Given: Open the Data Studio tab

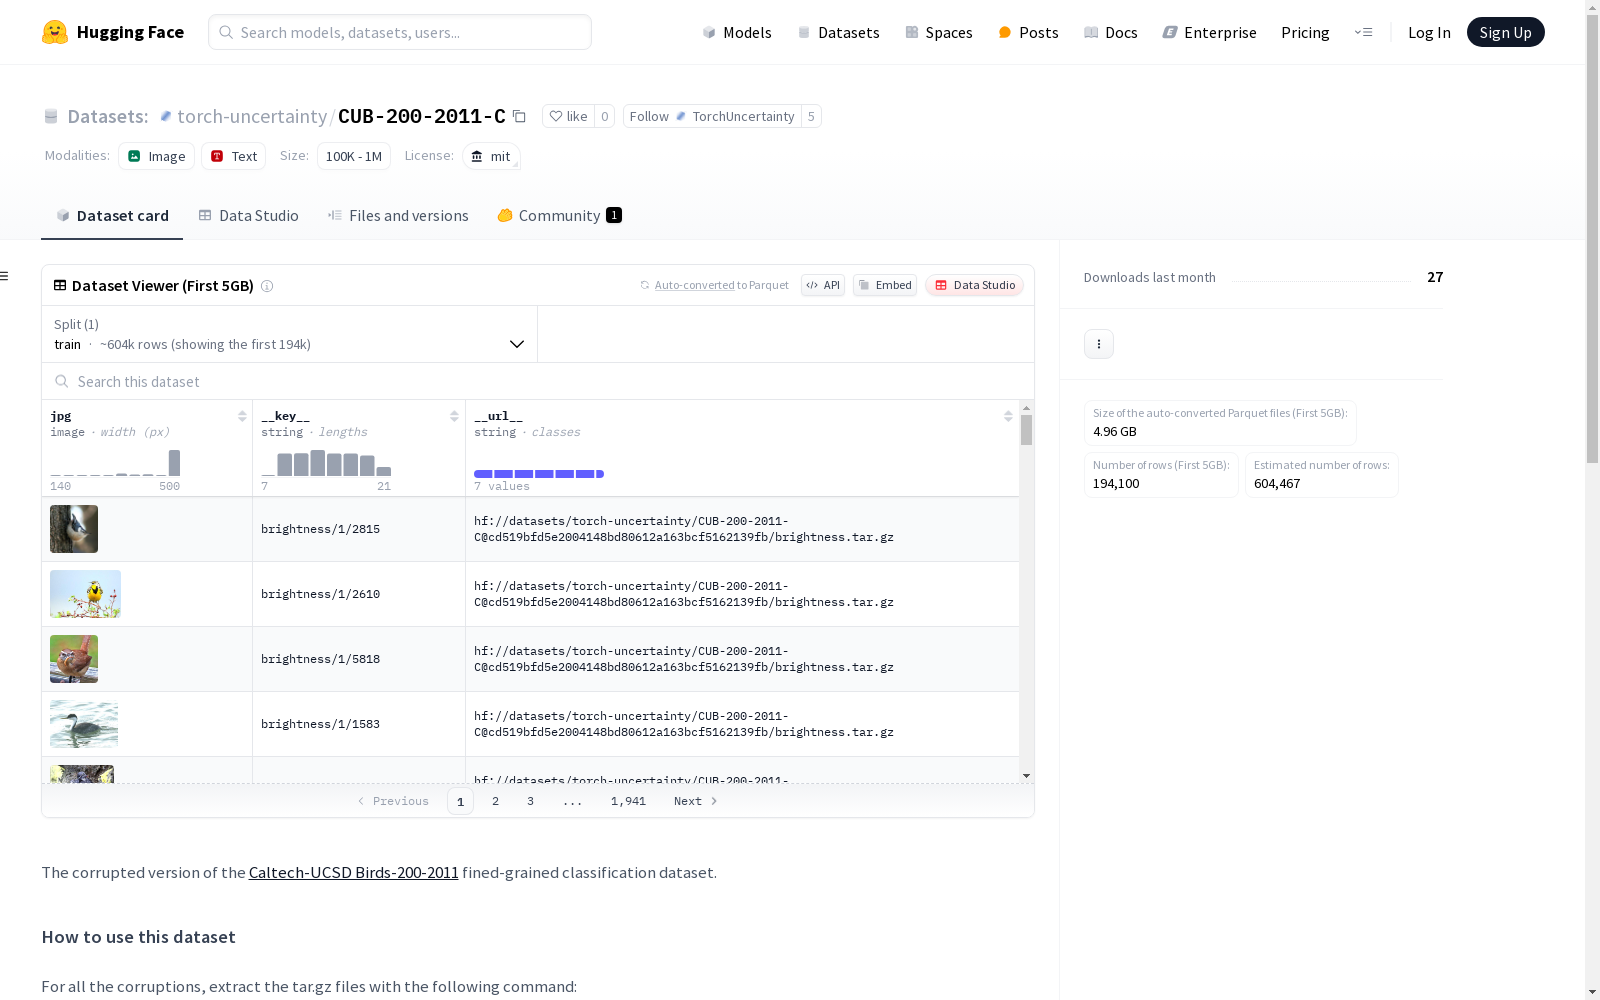Looking at the screenshot, I should pos(249,216).
